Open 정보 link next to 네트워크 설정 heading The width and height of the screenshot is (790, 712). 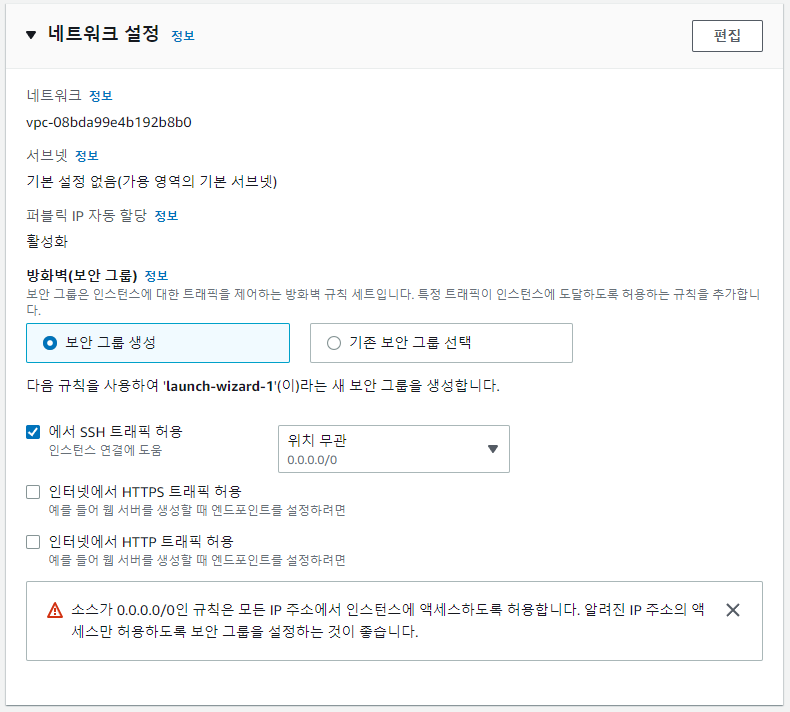(183, 36)
